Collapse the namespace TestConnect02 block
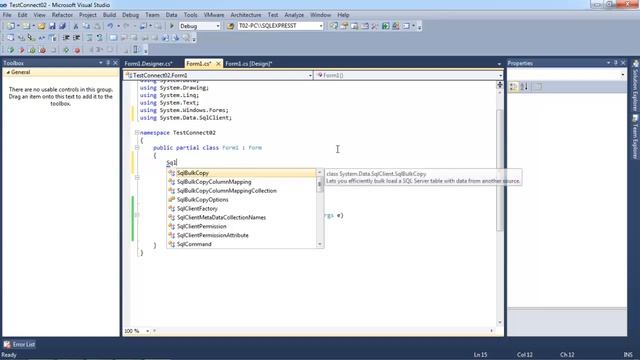This screenshot has height=360, width=640. [137, 133]
